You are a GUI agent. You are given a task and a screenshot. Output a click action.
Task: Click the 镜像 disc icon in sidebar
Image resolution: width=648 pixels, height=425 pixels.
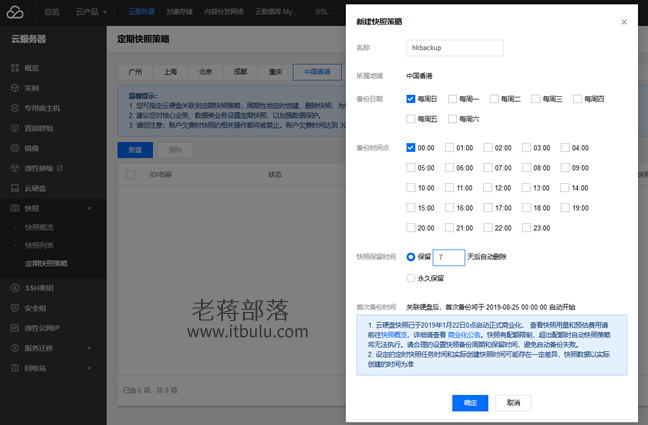(x=15, y=148)
